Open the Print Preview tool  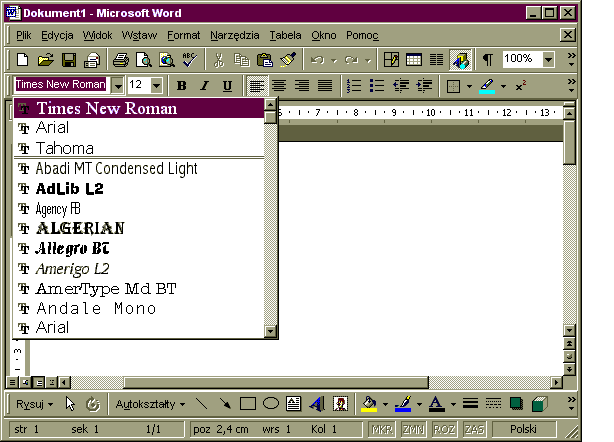[x=143, y=60]
